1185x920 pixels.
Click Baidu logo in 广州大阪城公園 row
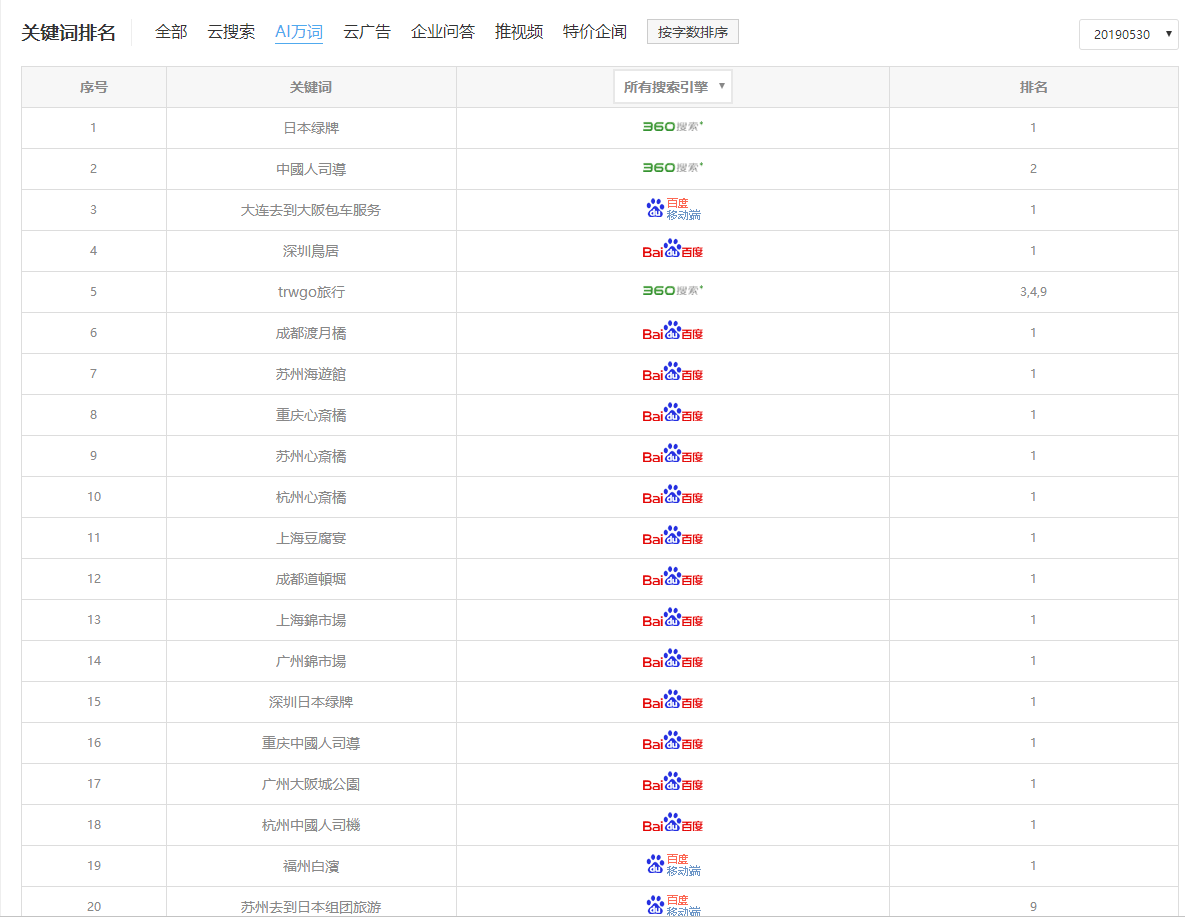pyautogui.click(x=673, y=783)
